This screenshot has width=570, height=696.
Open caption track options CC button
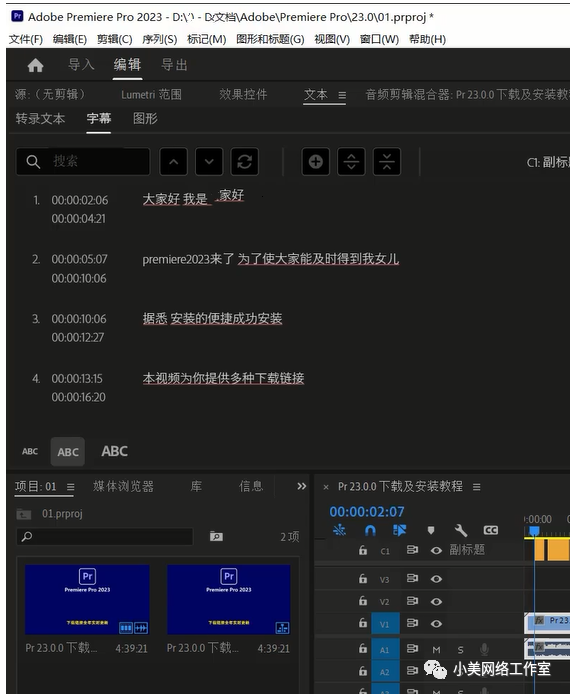(x=491, y=530)
